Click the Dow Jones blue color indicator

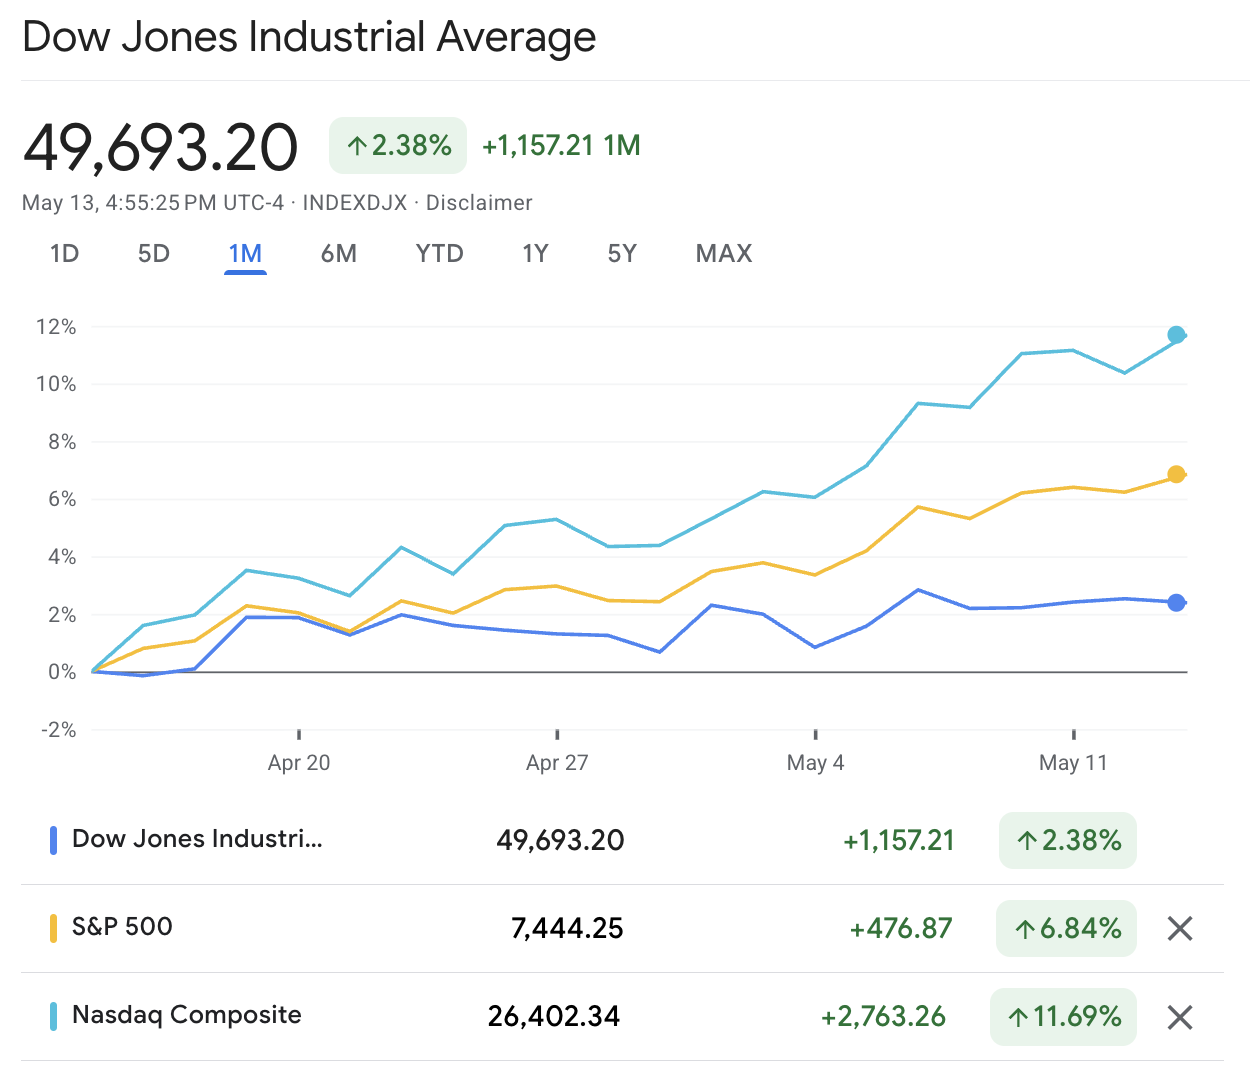tap(54, 840)
